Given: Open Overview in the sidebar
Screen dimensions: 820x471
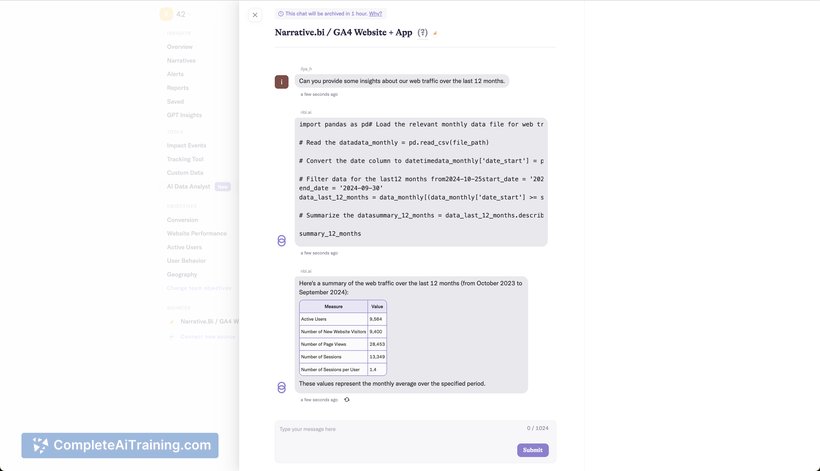Looking at the screenshot, I should tap(179, 47).
